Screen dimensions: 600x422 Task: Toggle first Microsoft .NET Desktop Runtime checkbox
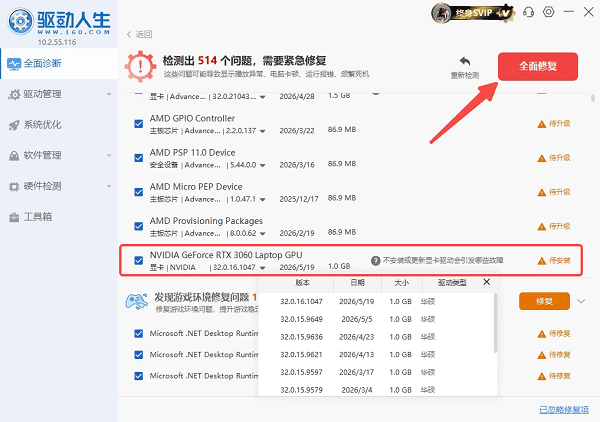tap(139, 334)
